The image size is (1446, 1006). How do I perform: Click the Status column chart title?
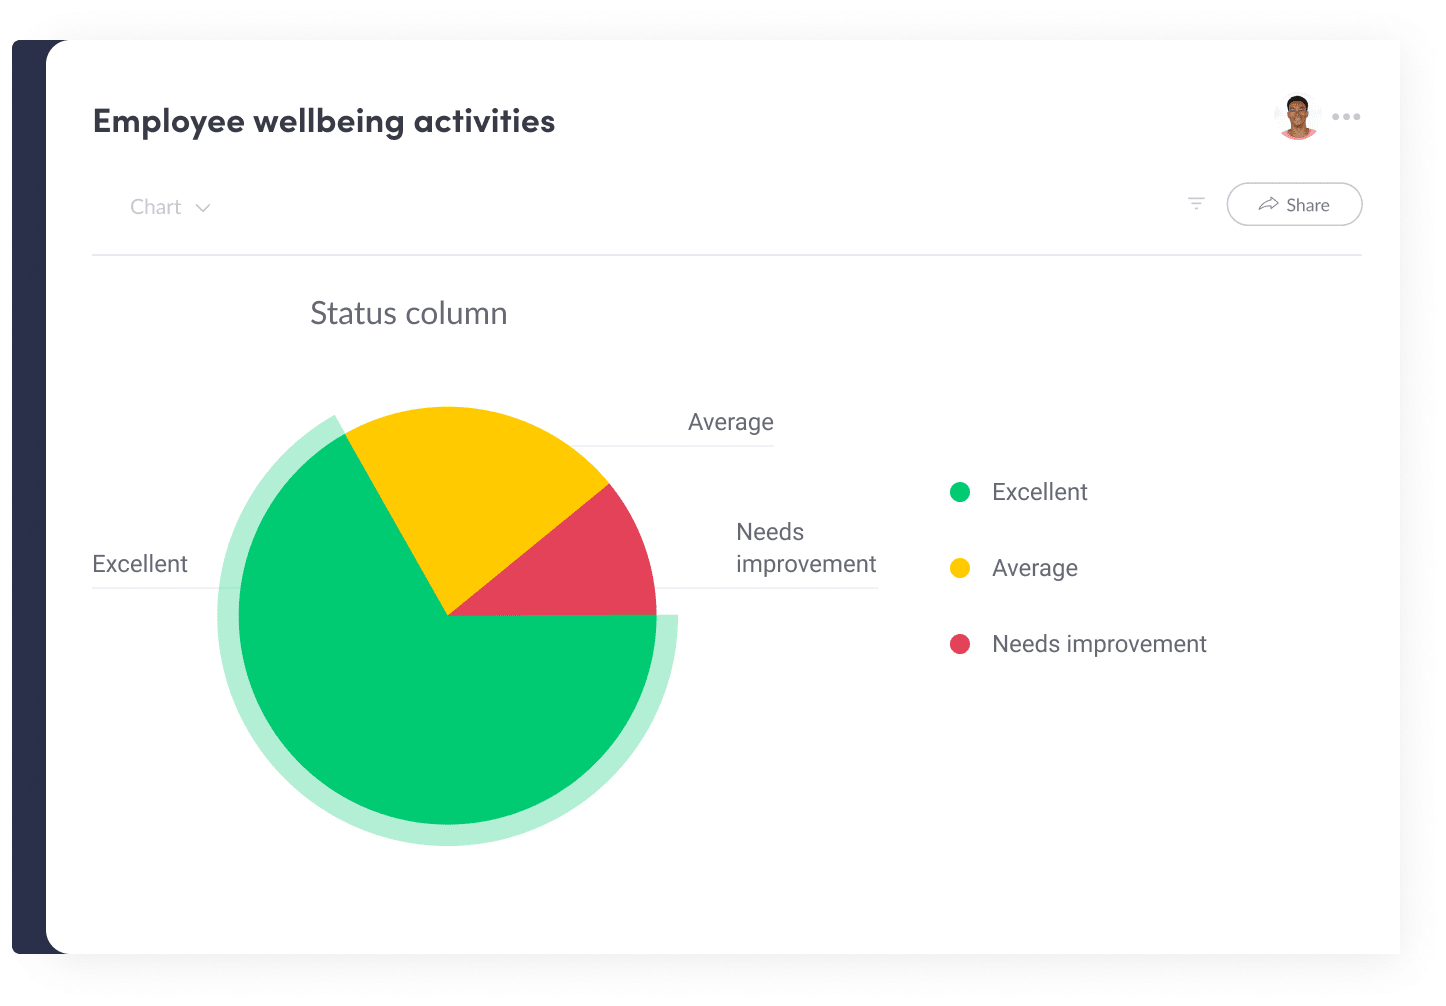[x=408, y=314]
